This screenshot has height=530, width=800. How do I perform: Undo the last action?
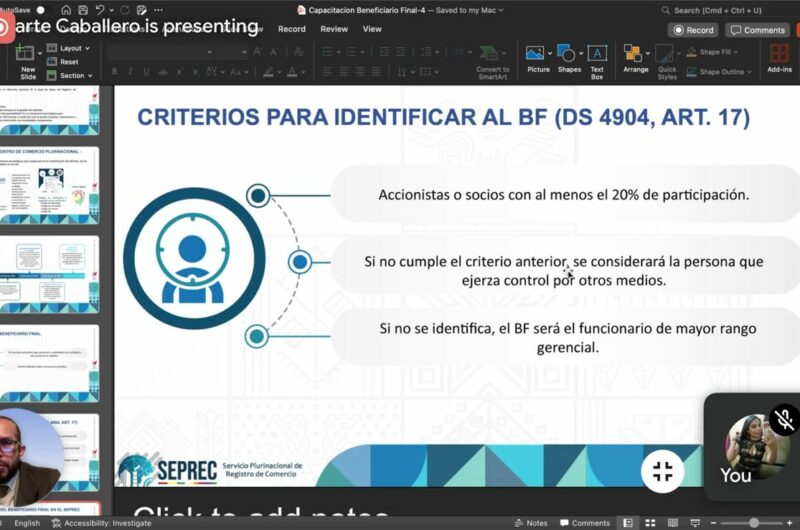click(100, 10)
